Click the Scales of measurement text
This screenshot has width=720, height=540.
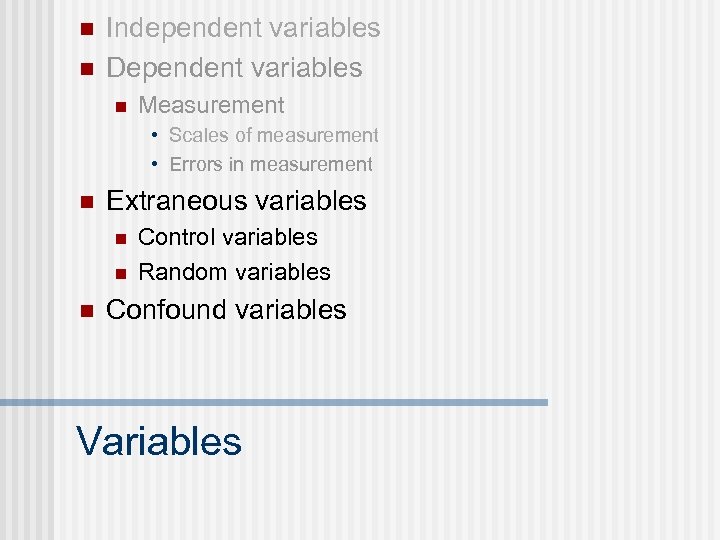274,135
